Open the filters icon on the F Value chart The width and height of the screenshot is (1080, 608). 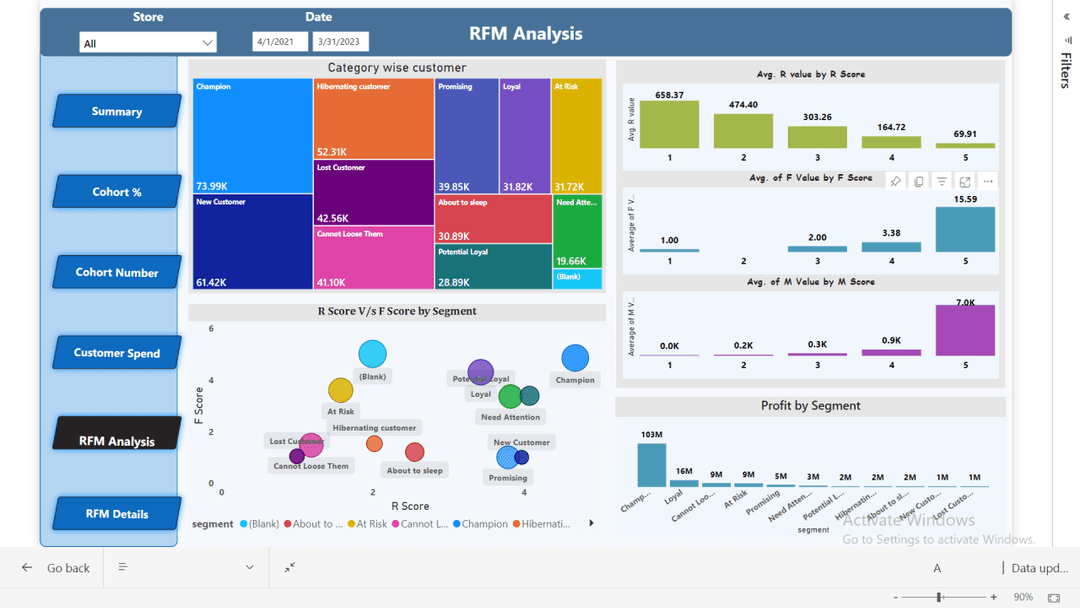(941, 181)
